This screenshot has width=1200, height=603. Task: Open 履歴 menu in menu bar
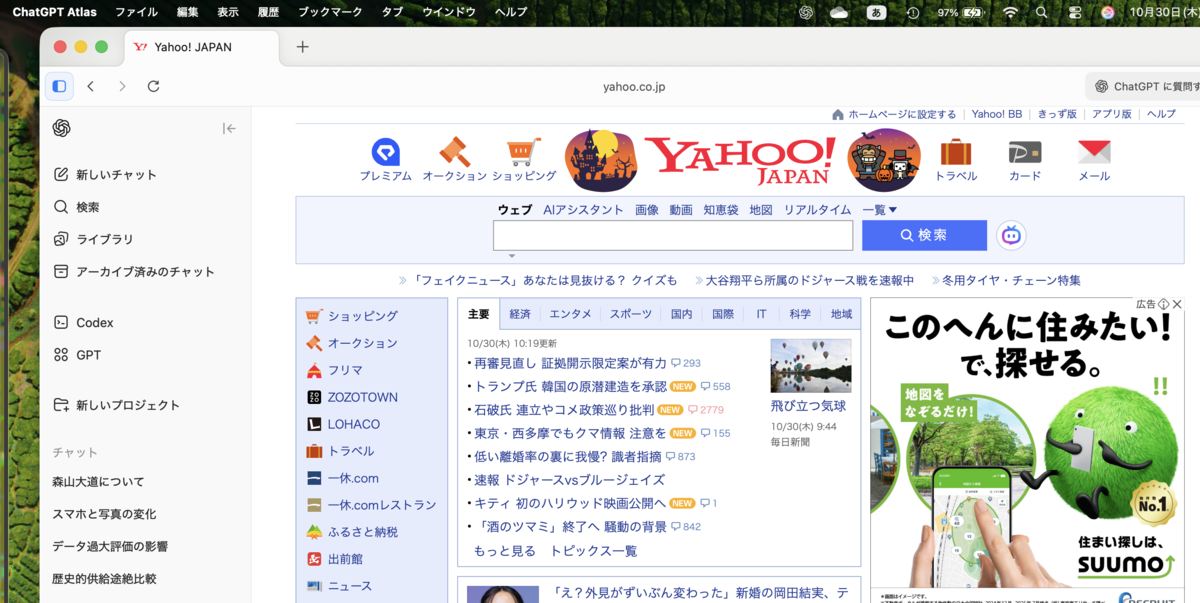coord(268,12)
